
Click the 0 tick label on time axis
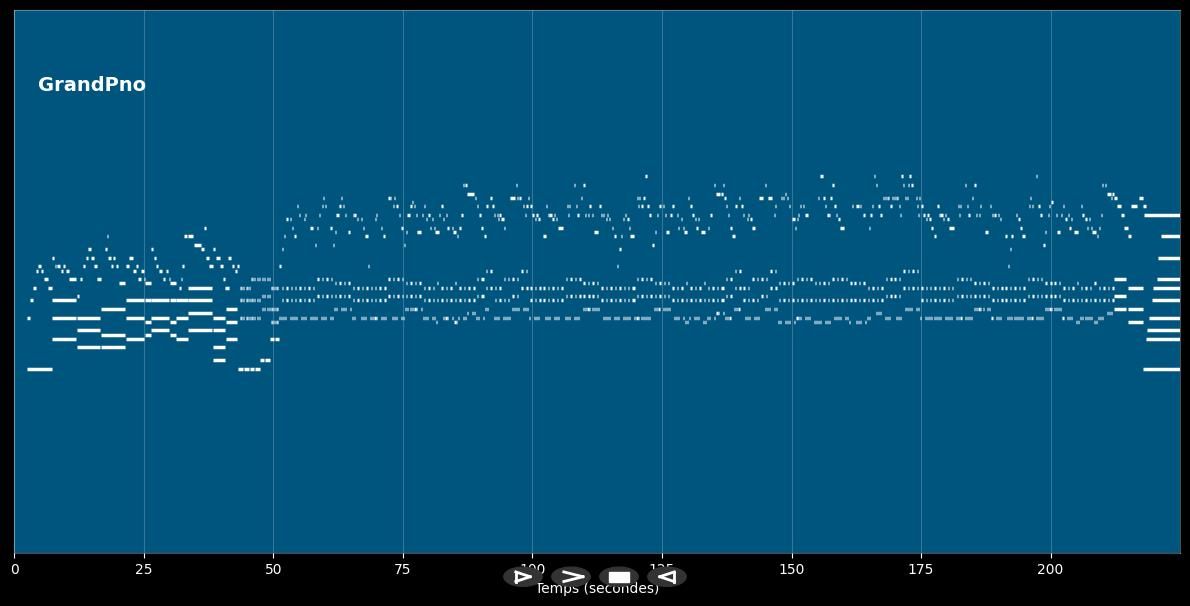[x=14, y=569]
